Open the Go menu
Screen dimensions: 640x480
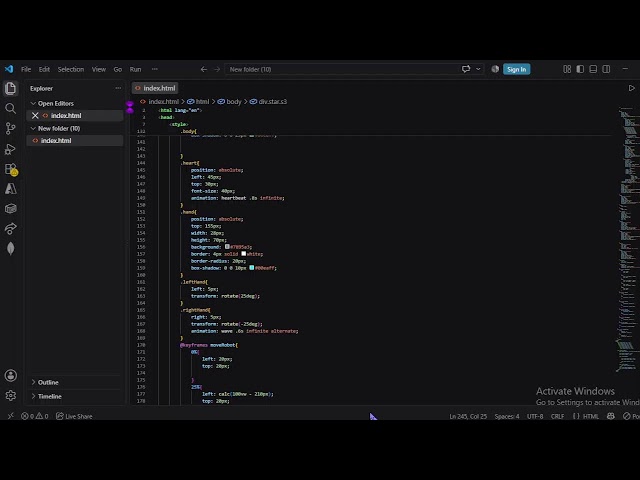pyautogui.click(x=118, y=69)
